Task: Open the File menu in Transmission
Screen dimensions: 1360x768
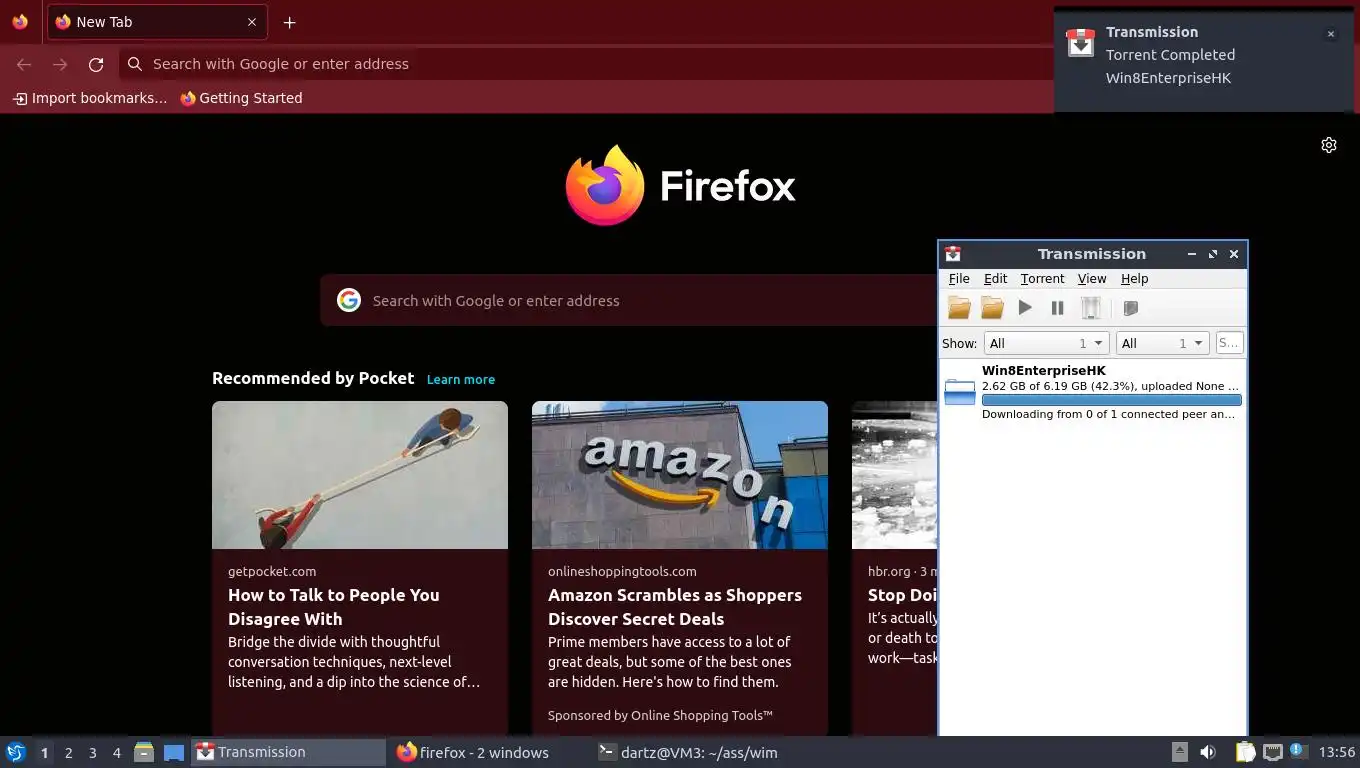Action: coord(959,279)
